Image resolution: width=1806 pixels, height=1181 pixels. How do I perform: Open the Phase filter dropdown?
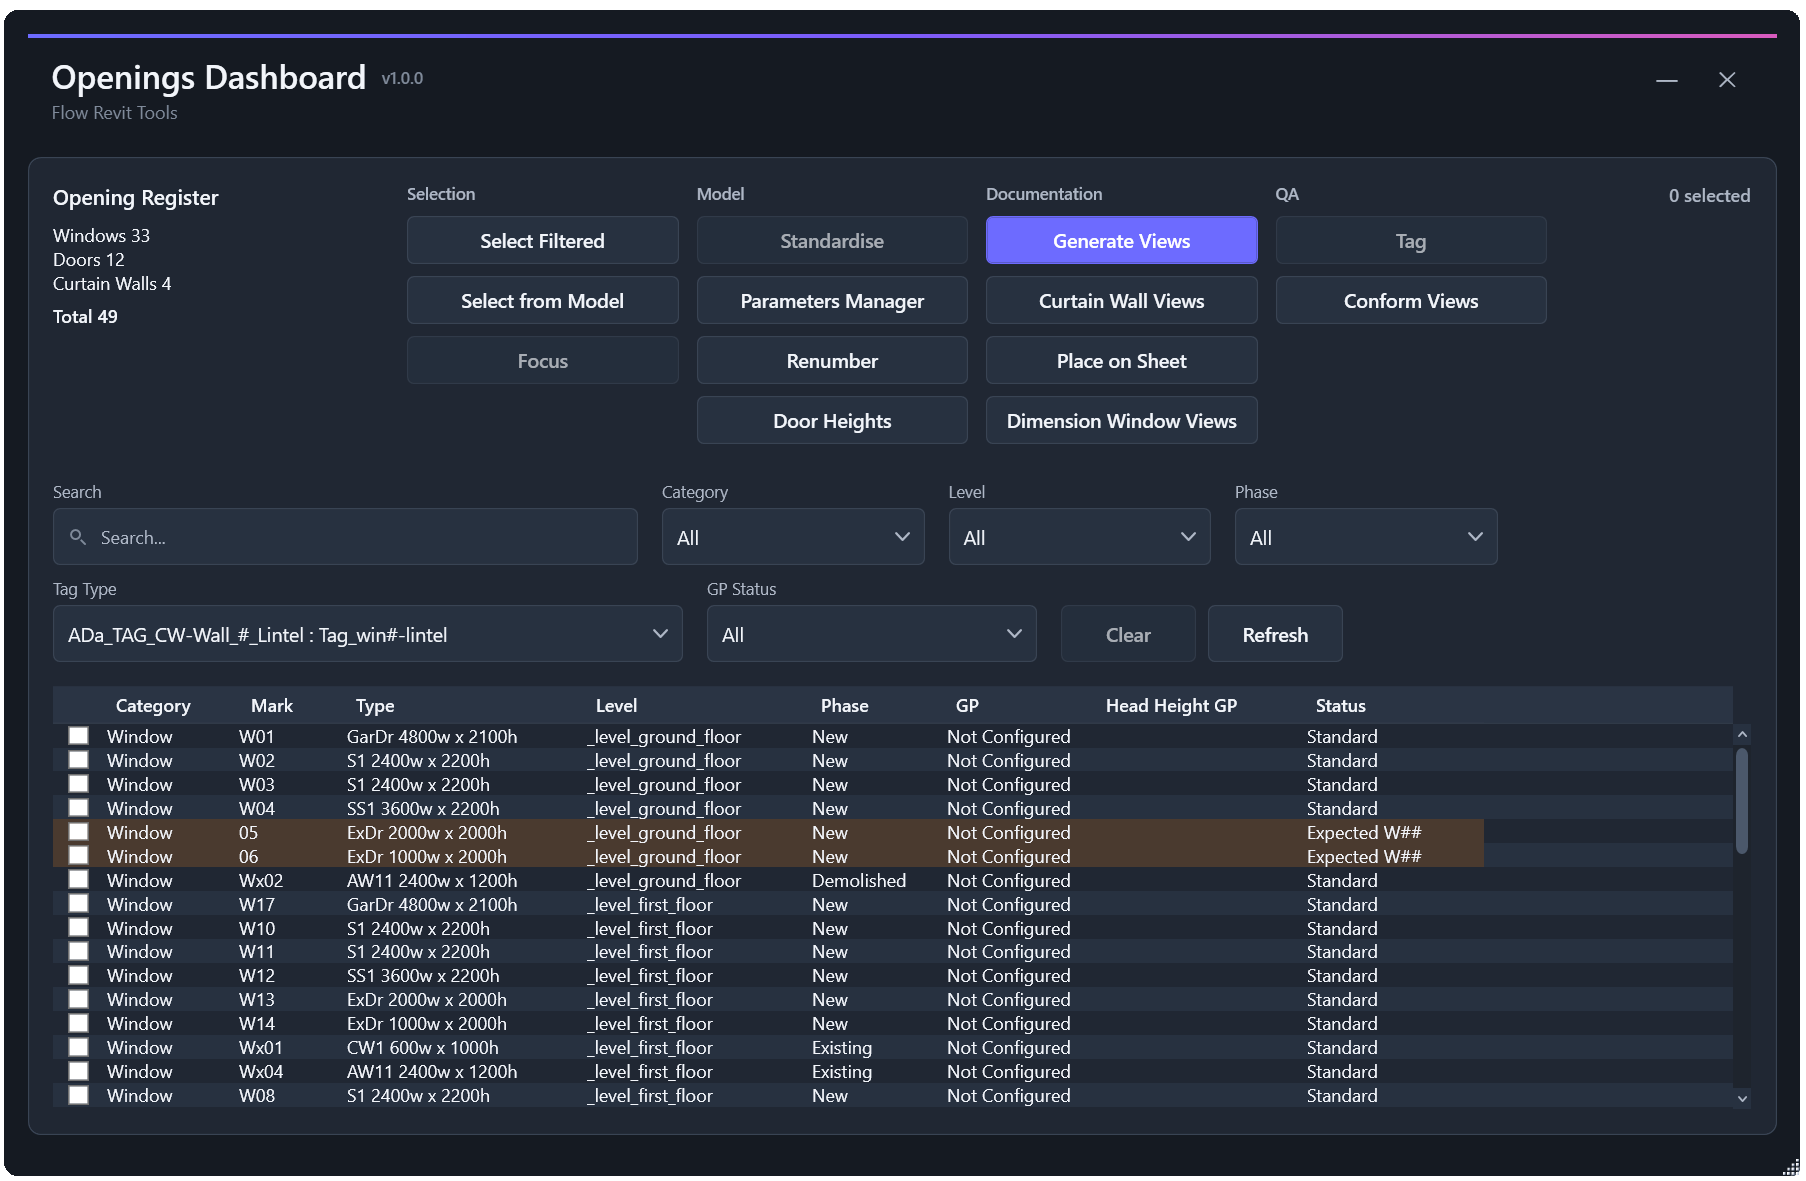(1366, 537)
